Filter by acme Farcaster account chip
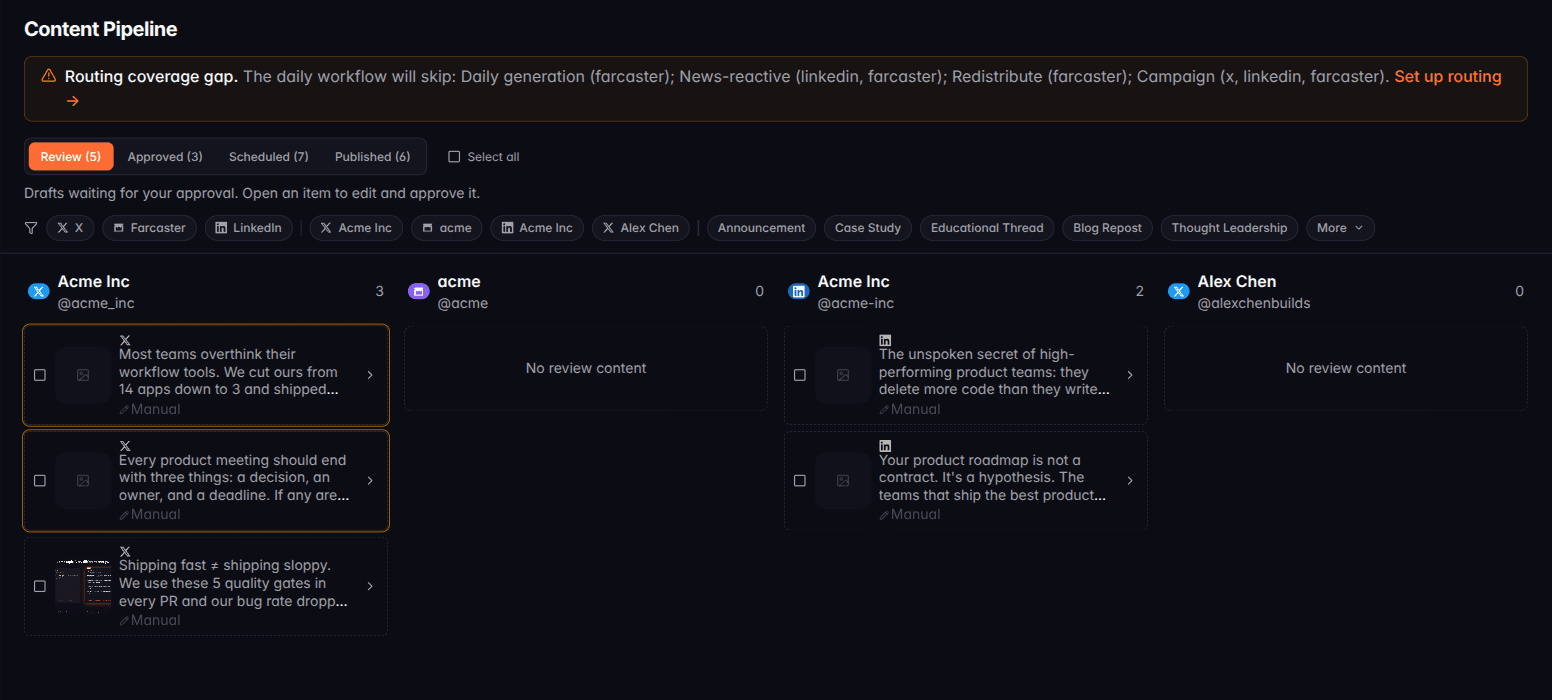1552x700 pixels. pos(447,228)
